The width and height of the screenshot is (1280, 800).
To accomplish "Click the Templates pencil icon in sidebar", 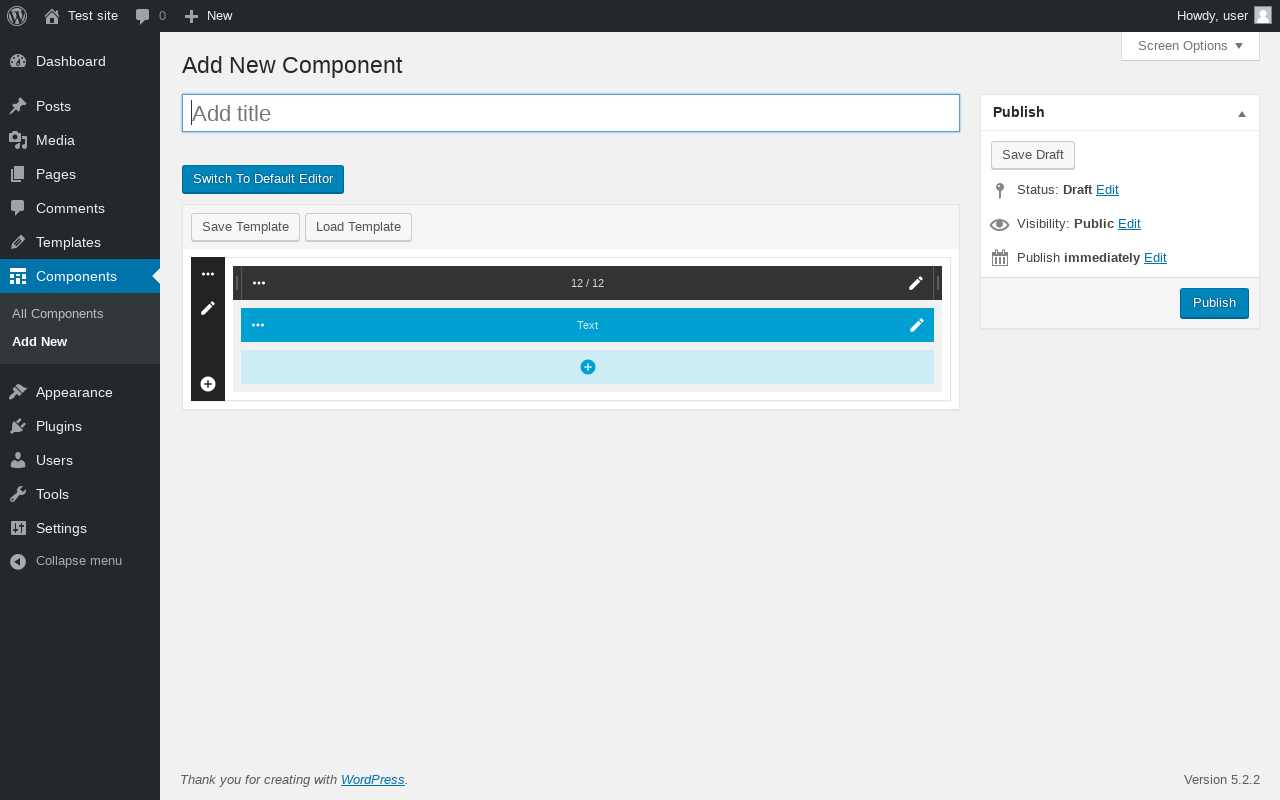I will click(x=18, y=242).
